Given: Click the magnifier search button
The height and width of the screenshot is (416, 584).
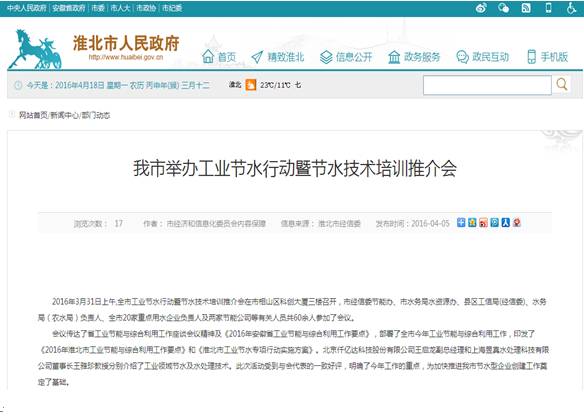Looking at the screenshot, I should [562, 85].
